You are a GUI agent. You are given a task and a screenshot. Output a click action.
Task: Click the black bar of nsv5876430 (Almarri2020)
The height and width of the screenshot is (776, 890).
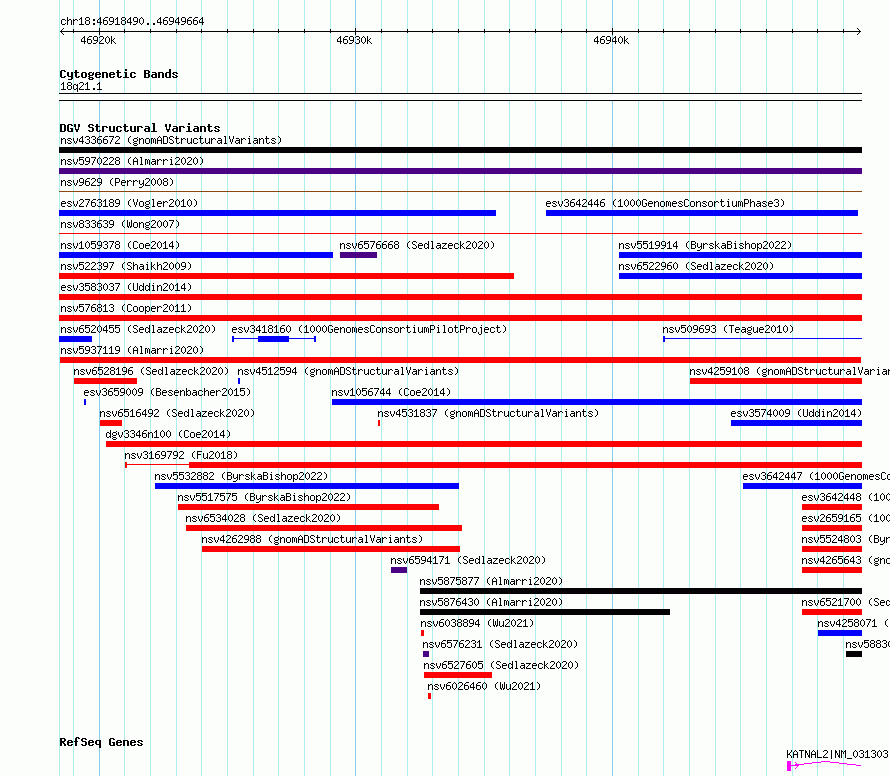[x=545, y=612]
